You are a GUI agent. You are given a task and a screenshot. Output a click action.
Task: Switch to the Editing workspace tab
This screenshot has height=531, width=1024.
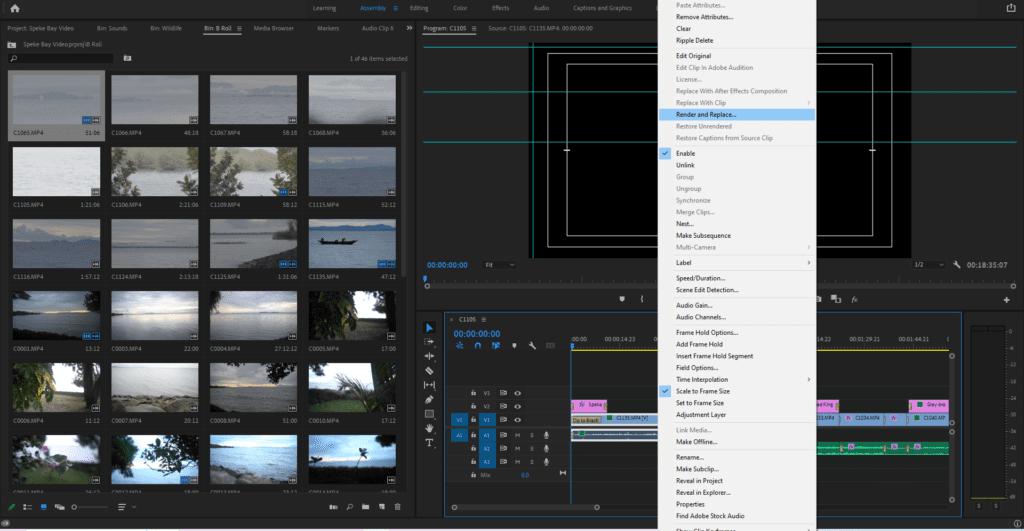(x=419, y=8)
